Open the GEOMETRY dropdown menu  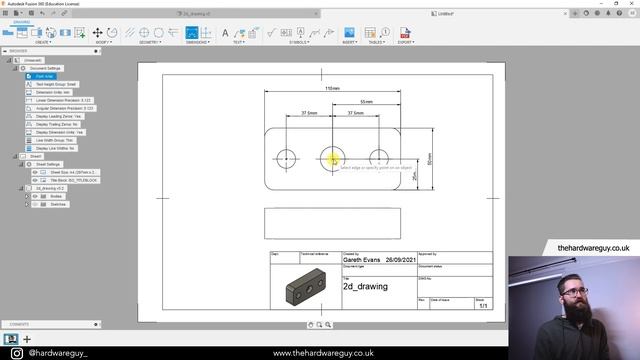(150, 42)
